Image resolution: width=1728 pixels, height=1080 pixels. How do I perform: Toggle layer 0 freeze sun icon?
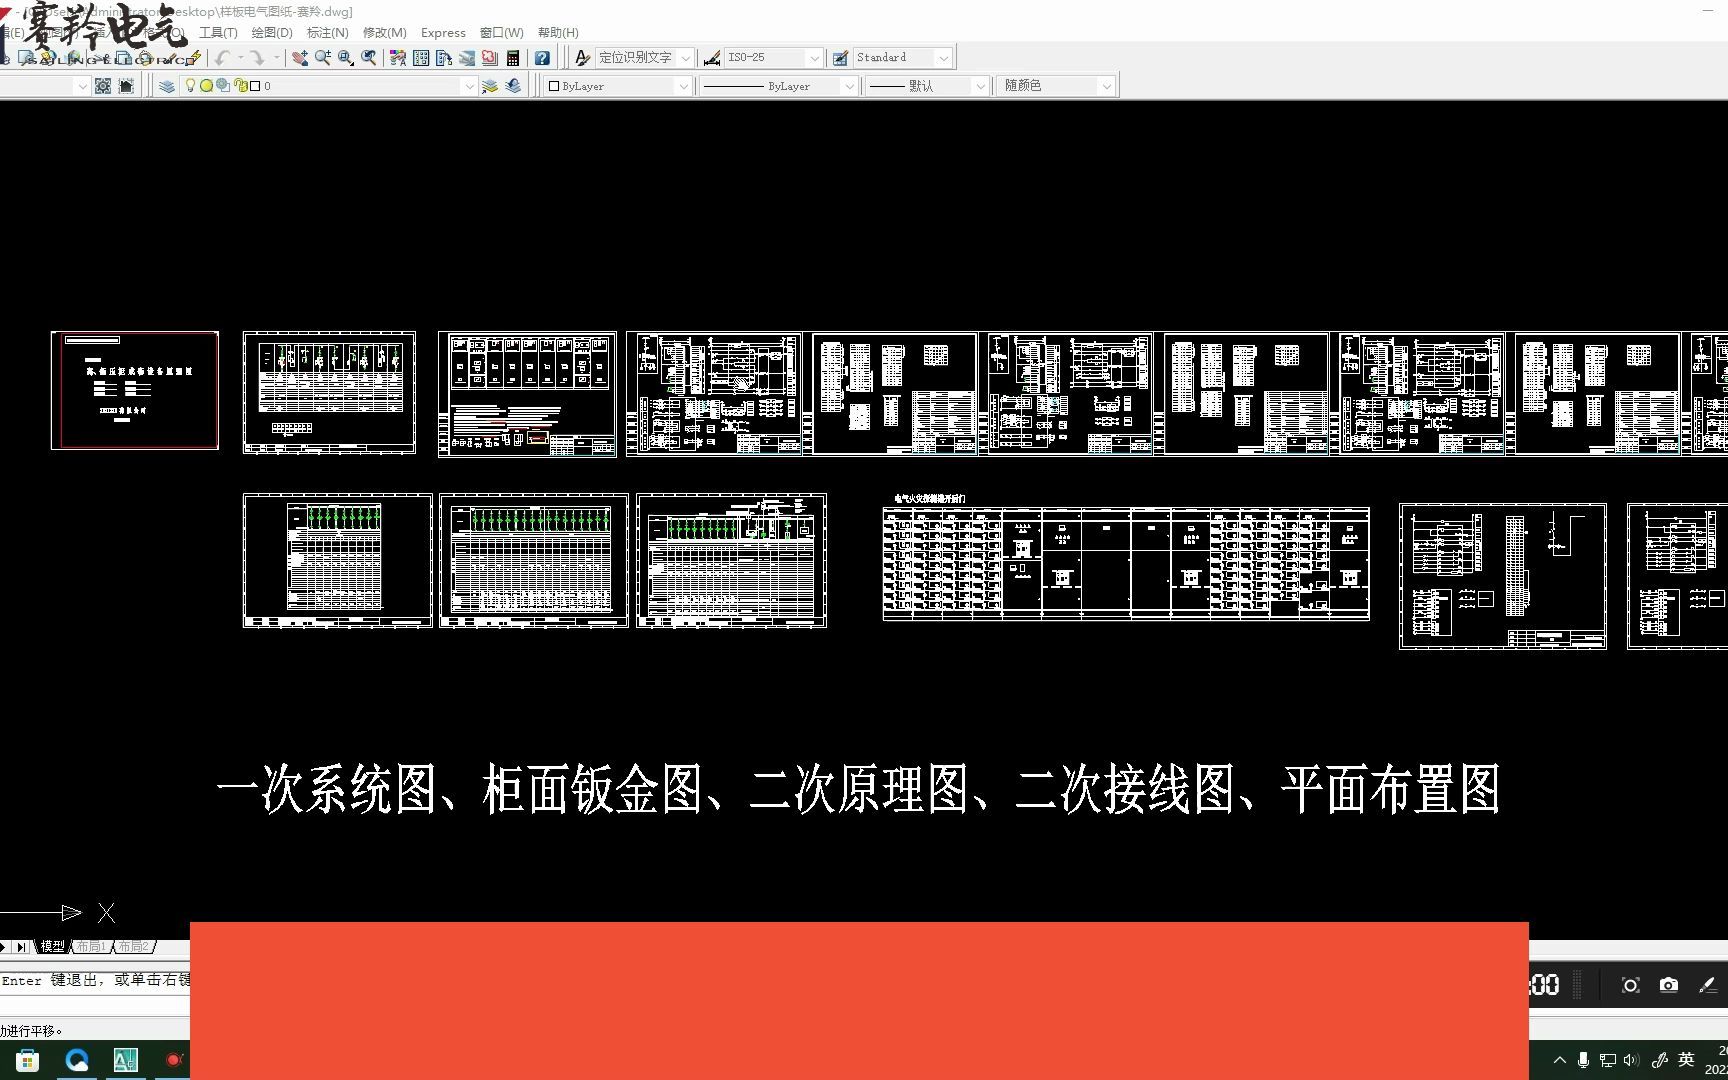206,86
